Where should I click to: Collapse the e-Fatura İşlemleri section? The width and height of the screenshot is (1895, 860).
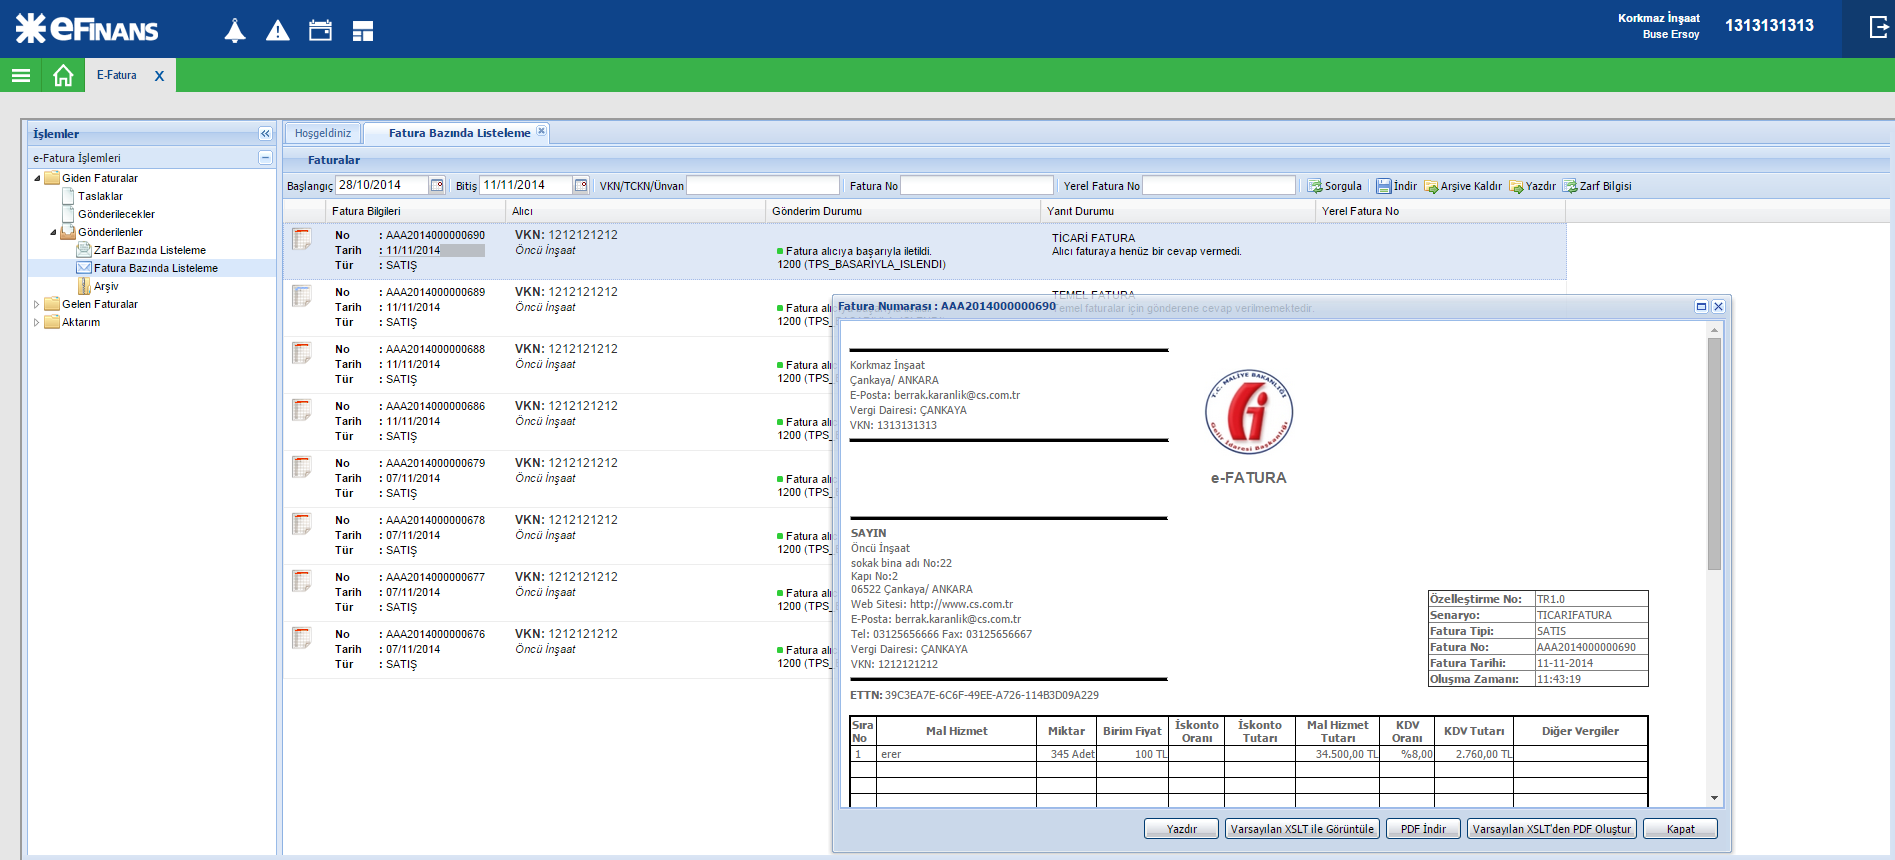265,157
